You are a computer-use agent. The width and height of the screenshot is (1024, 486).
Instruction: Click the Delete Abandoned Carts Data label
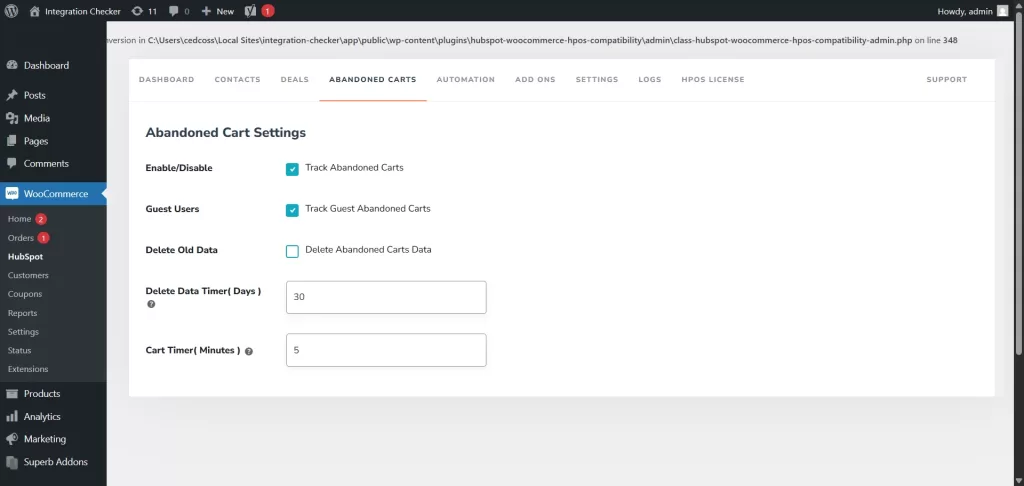(x=368, y=250)
